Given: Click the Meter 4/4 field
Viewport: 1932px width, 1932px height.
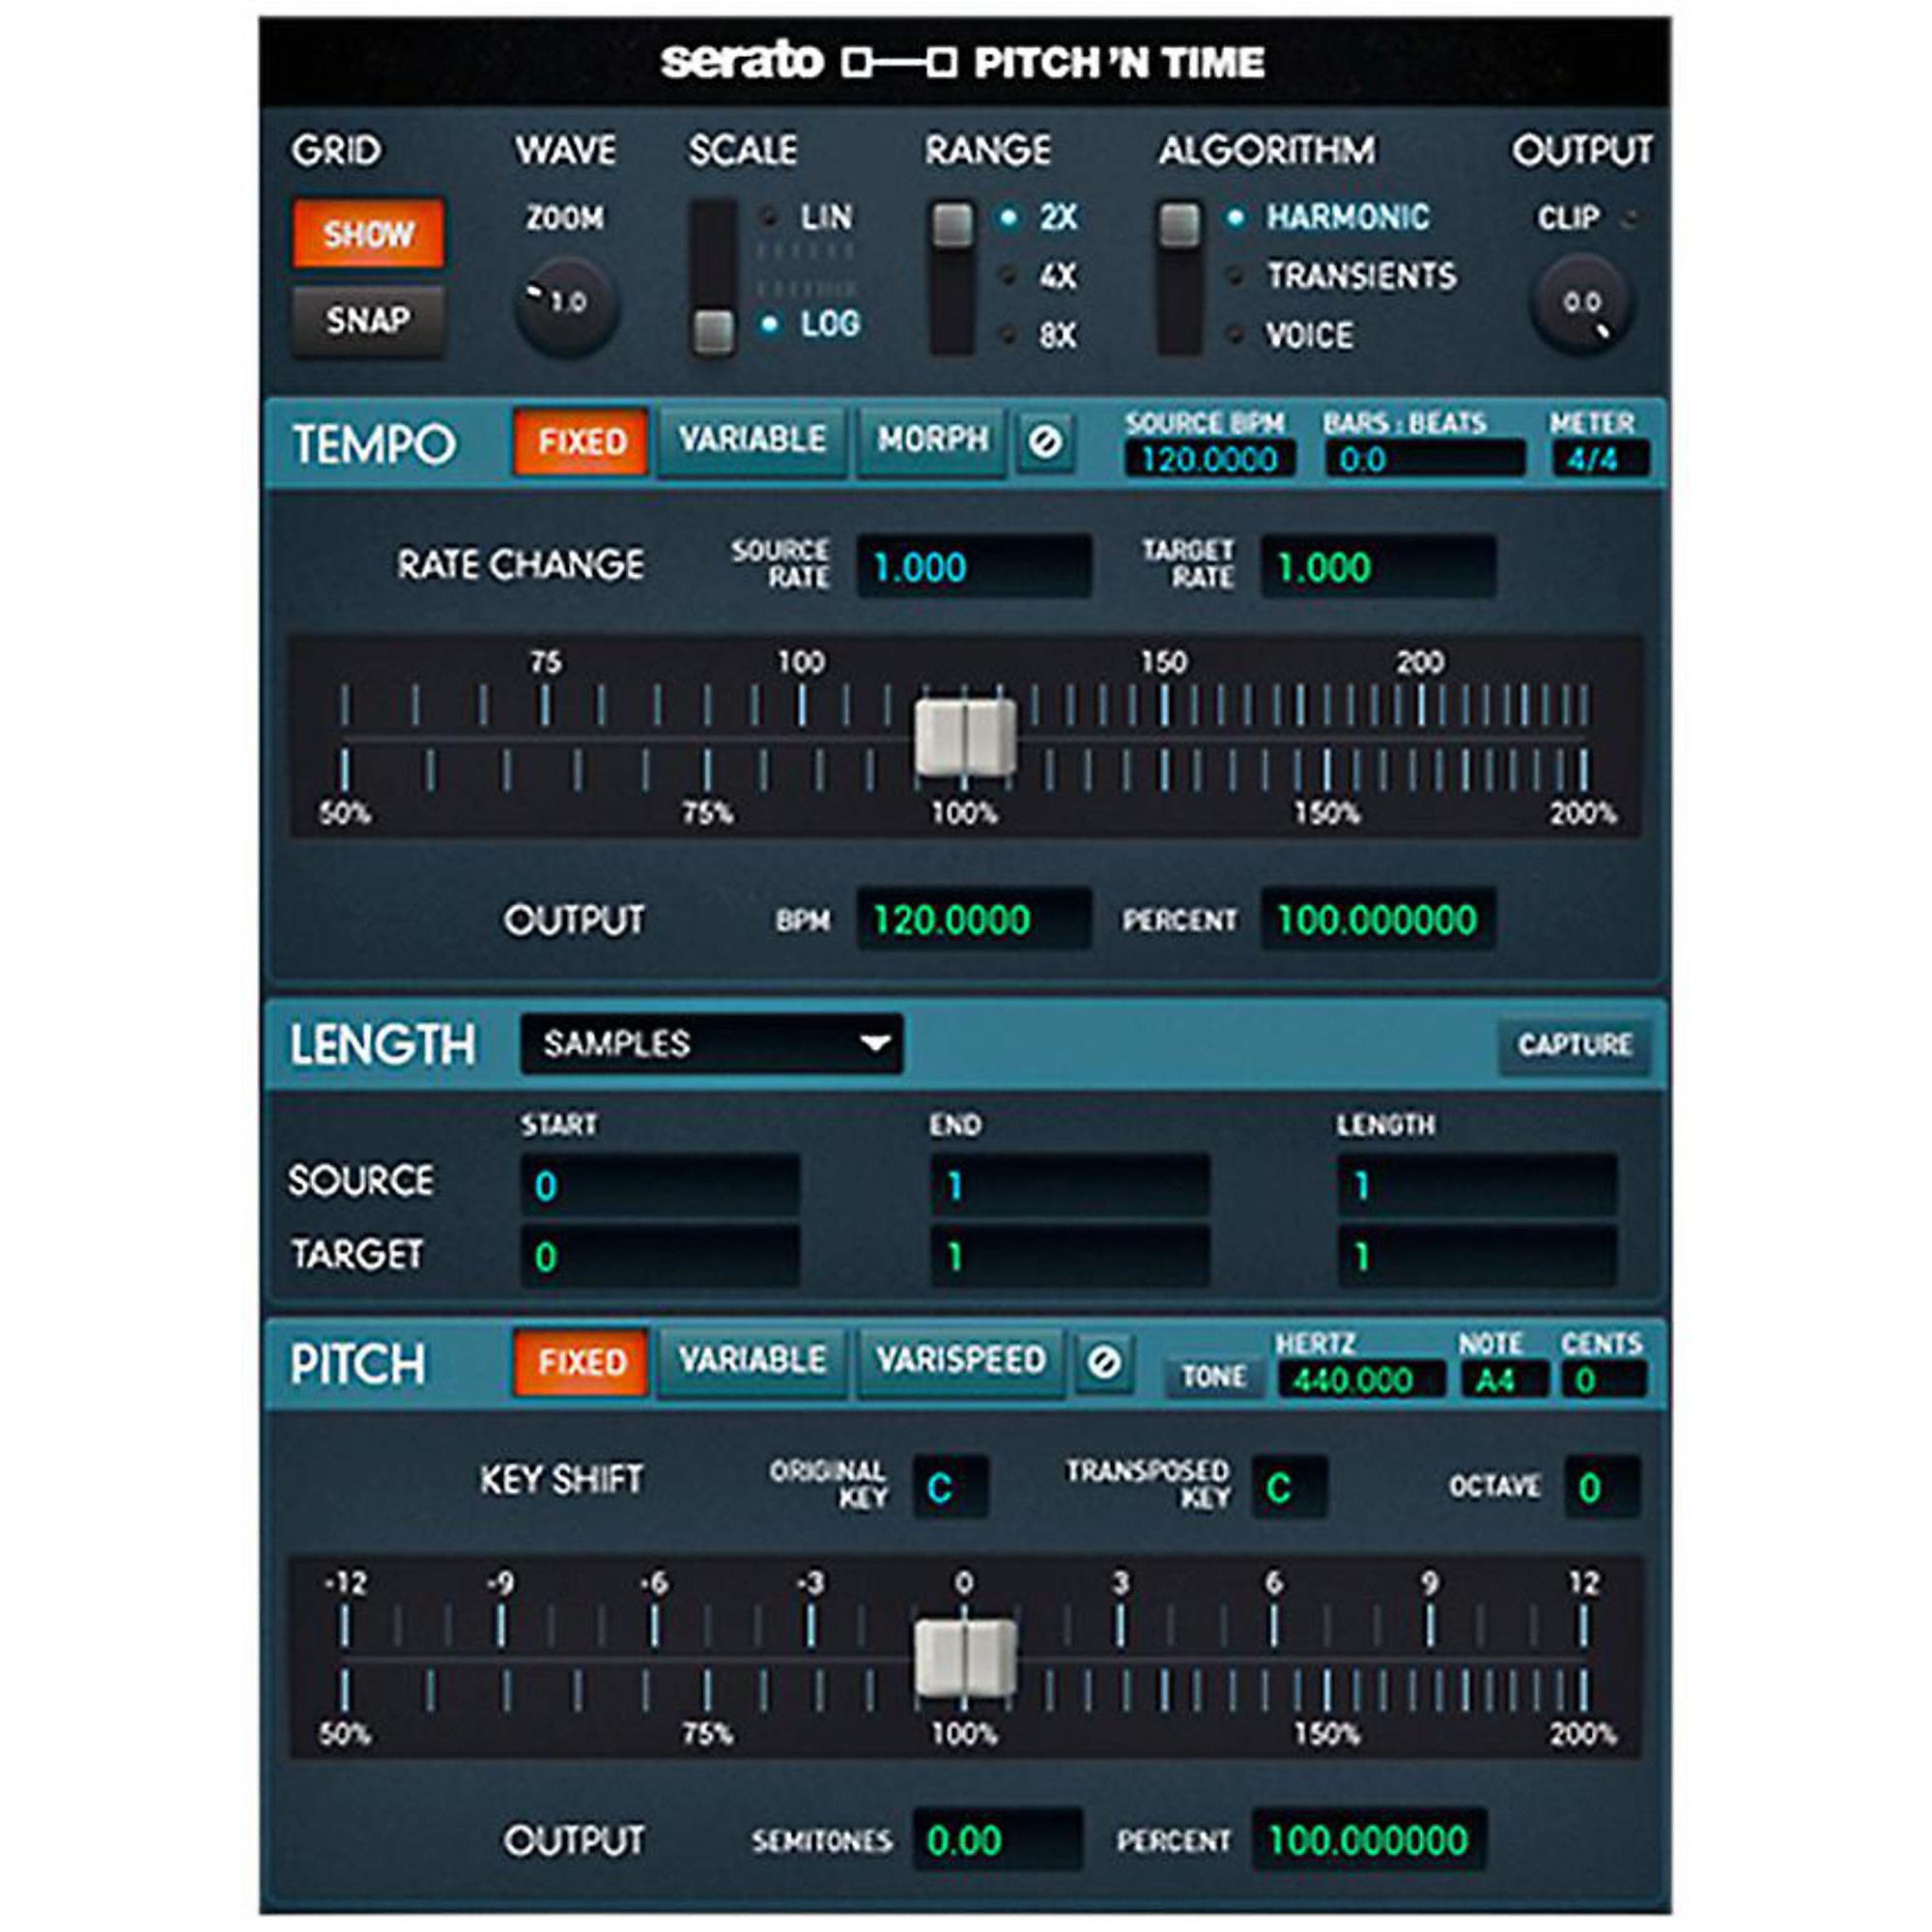Looking at the screenshot, I should (x=1600, y=460).
